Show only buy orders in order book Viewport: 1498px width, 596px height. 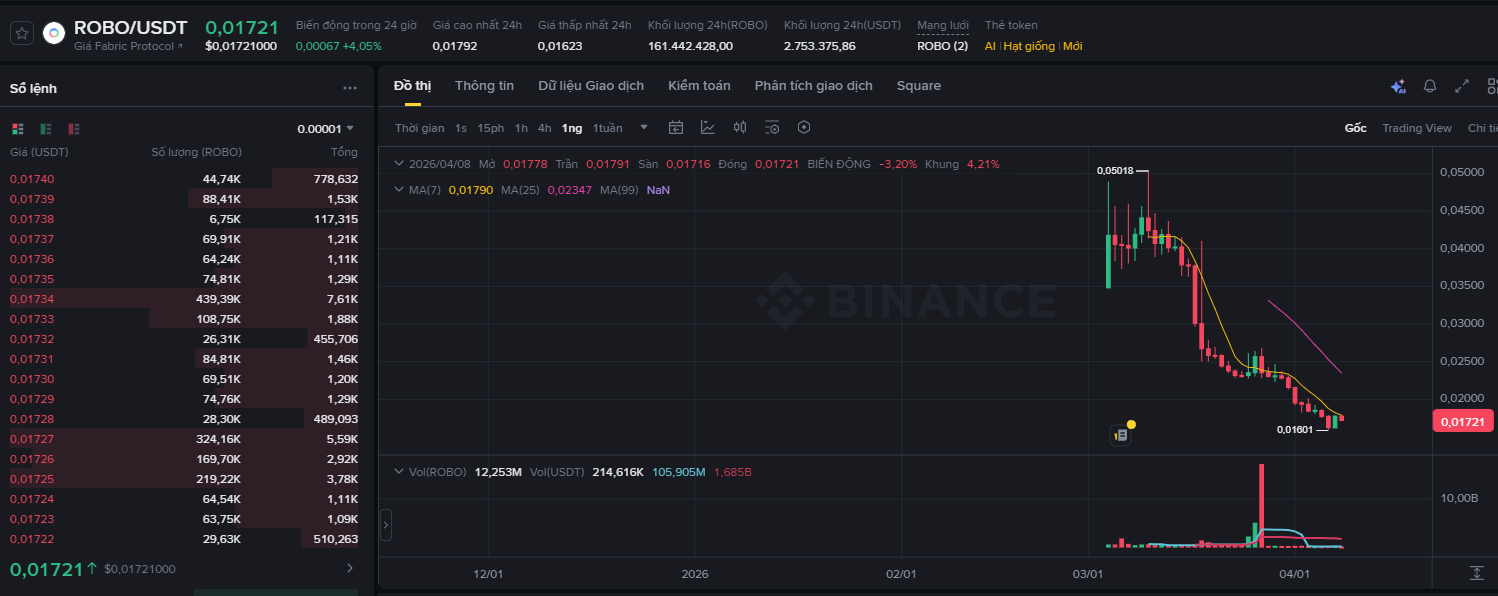(x=45, y=129)
